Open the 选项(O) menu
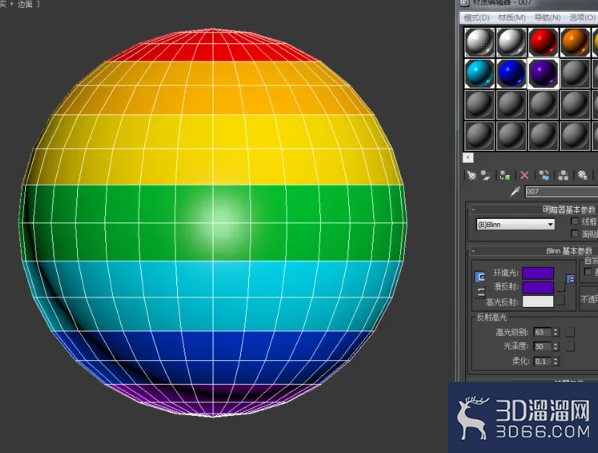Viewport: 598px width, 453px height. [x=582, y=18]
